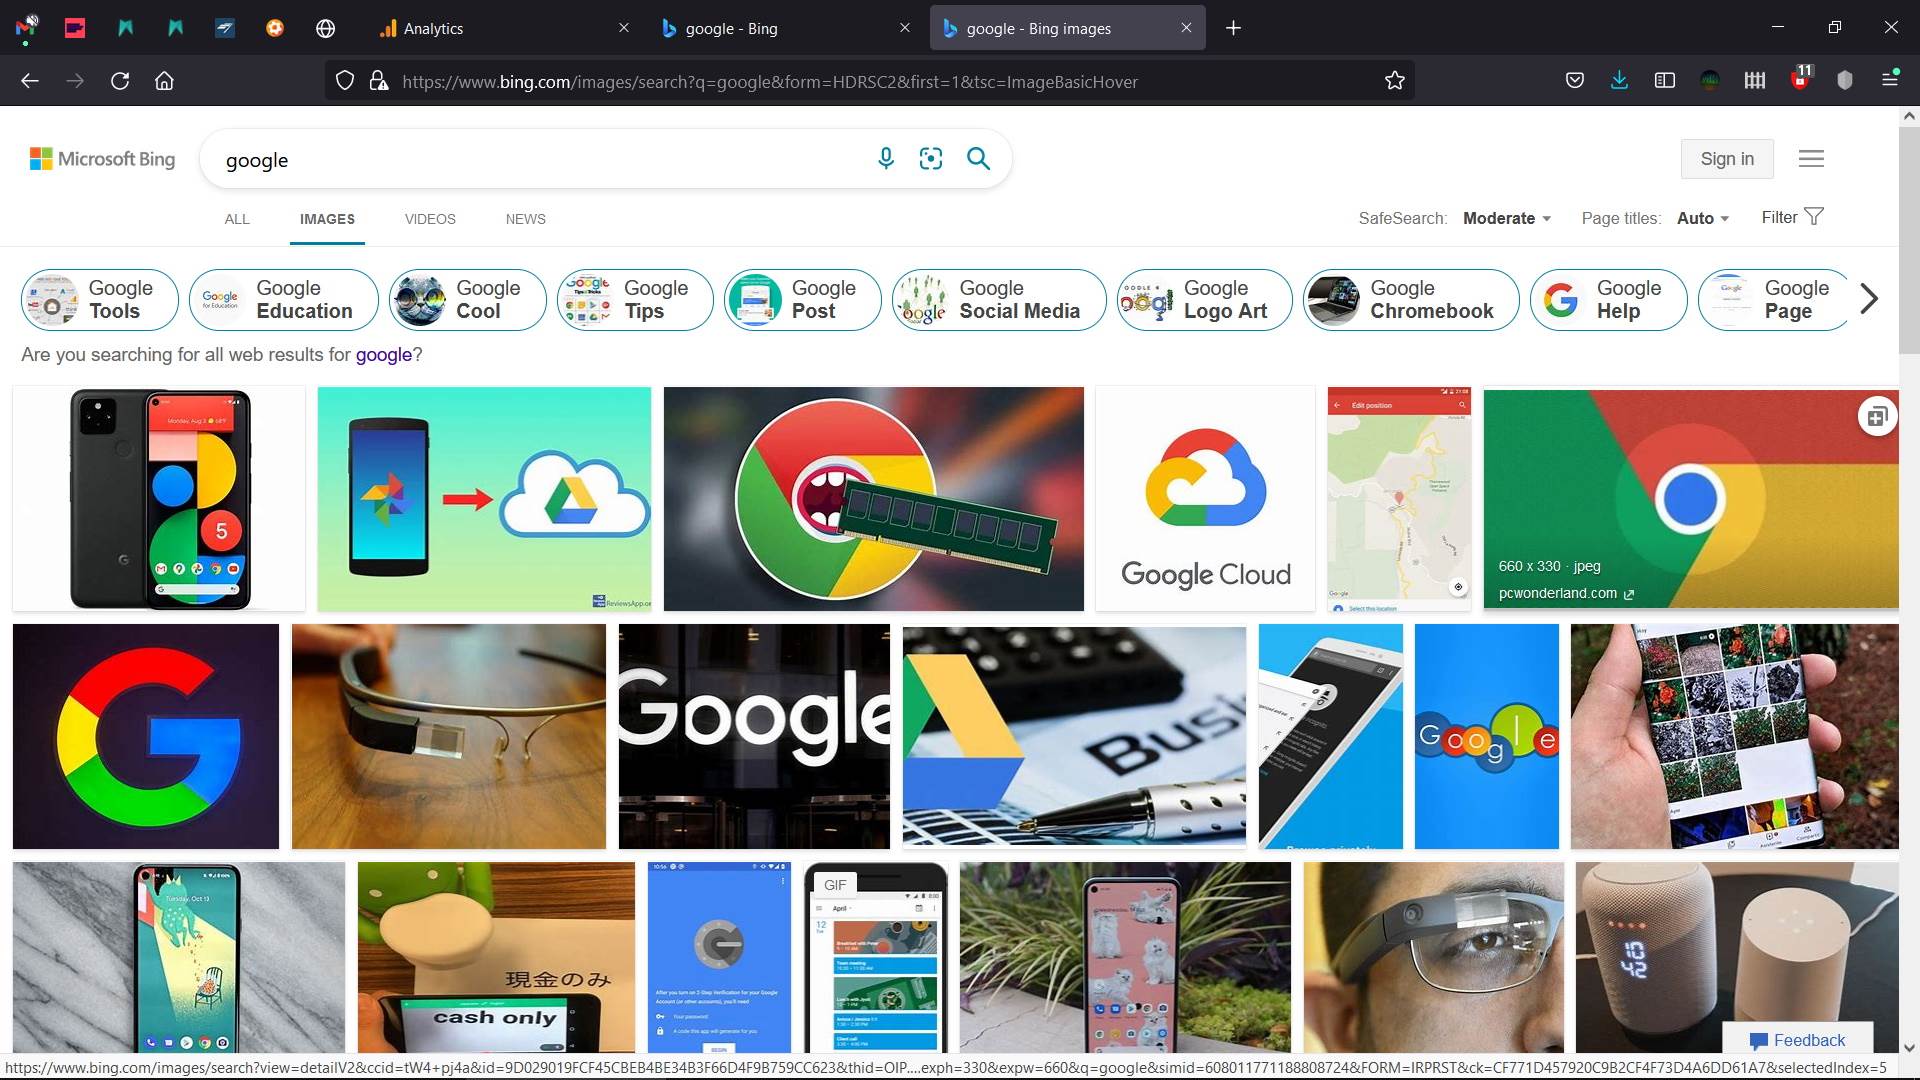Click the Microsoft Bing logo
Screen dimensions: 1920x1080
101,158
